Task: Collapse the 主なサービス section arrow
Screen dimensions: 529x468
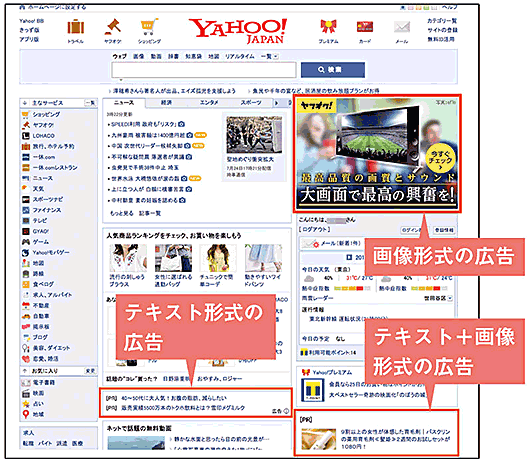Action: click(x=25, y=103)
